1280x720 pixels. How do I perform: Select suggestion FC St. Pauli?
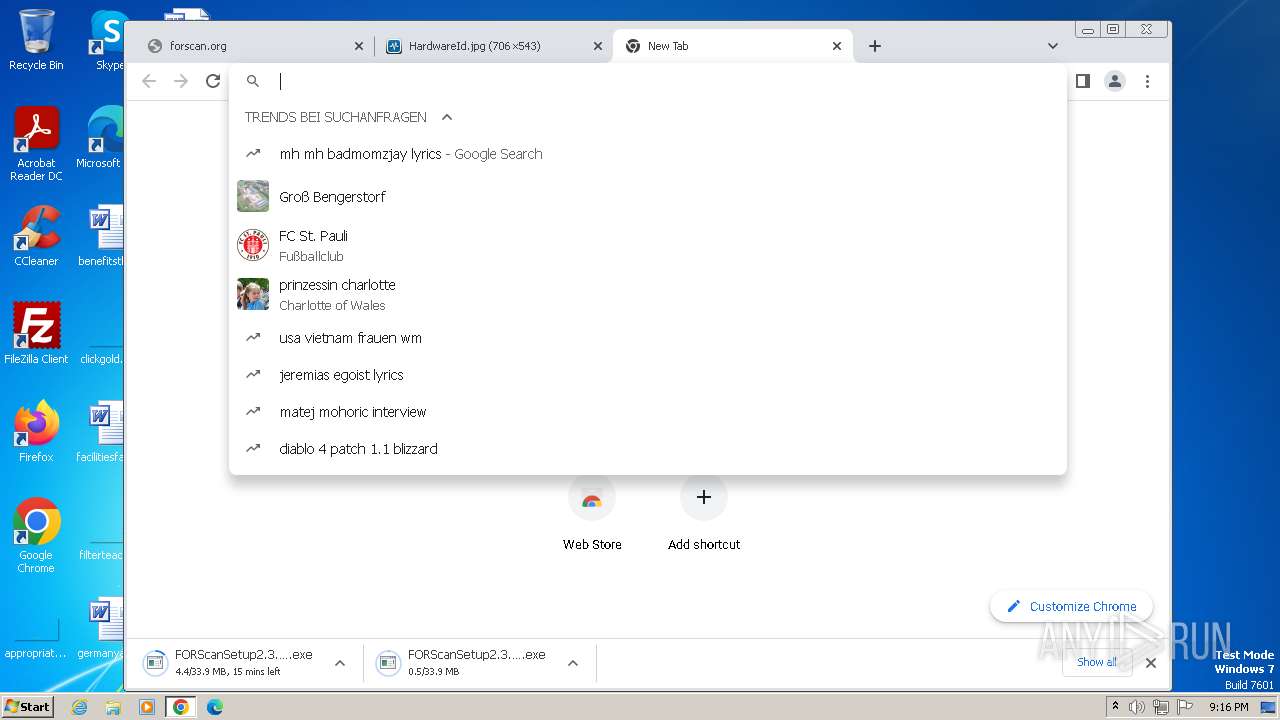point(648,246)
